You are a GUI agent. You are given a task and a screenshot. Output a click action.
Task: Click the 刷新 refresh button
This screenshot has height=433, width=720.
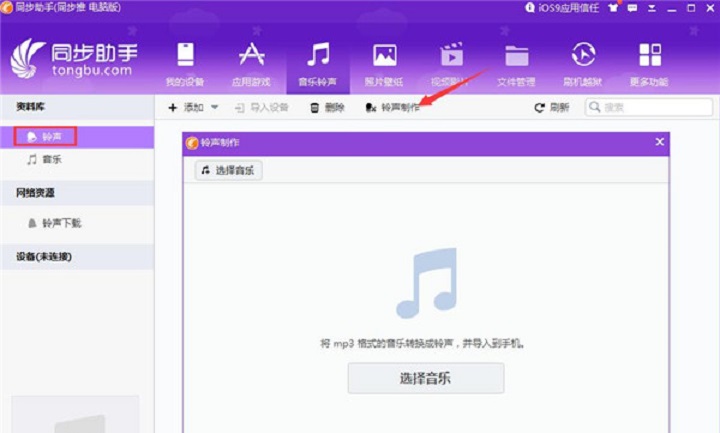pyautogui.click(x=552, y=107)
